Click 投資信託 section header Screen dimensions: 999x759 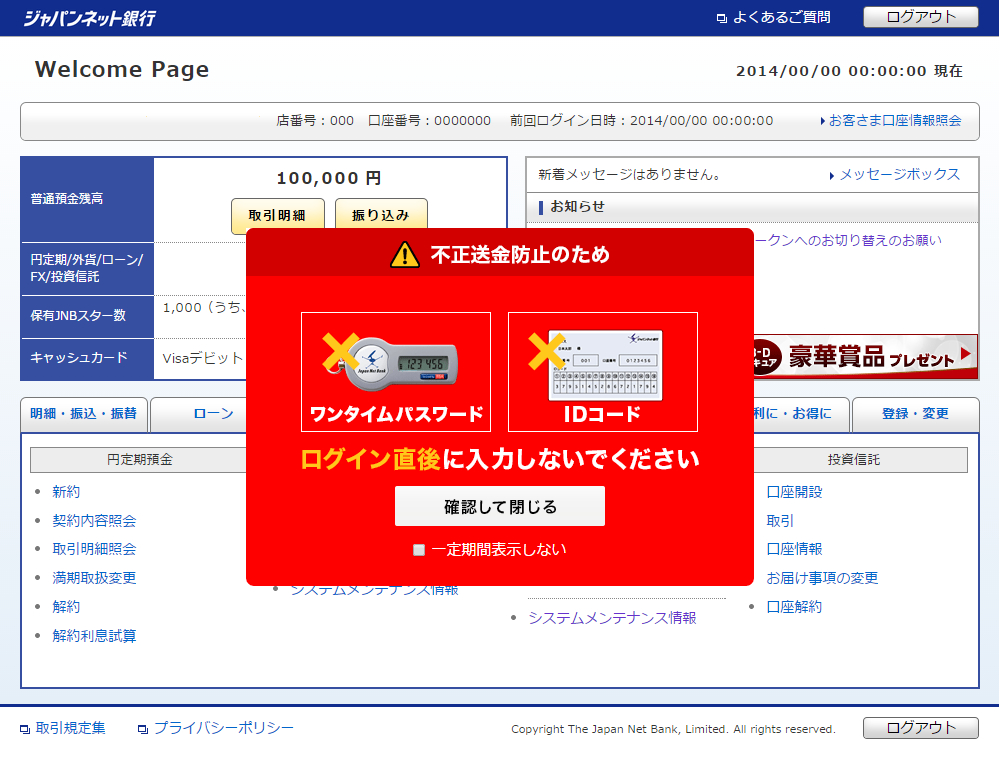860,459
